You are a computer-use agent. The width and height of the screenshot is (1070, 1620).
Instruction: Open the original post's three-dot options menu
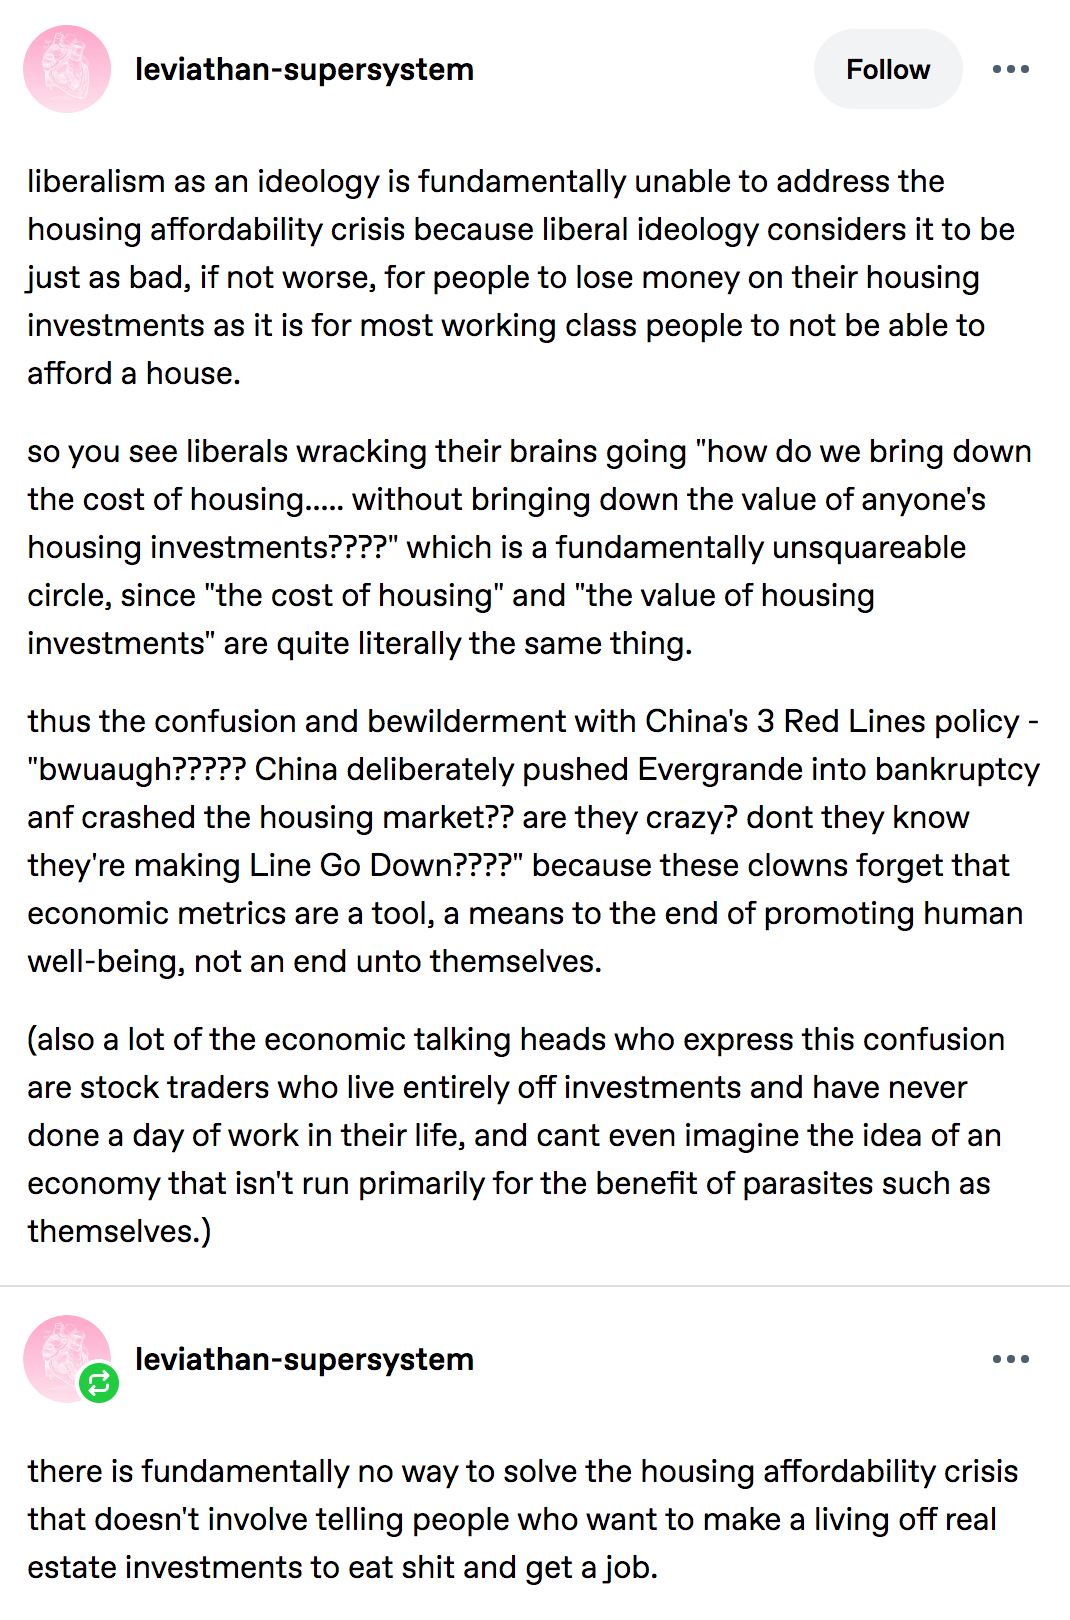(1010, 69)
